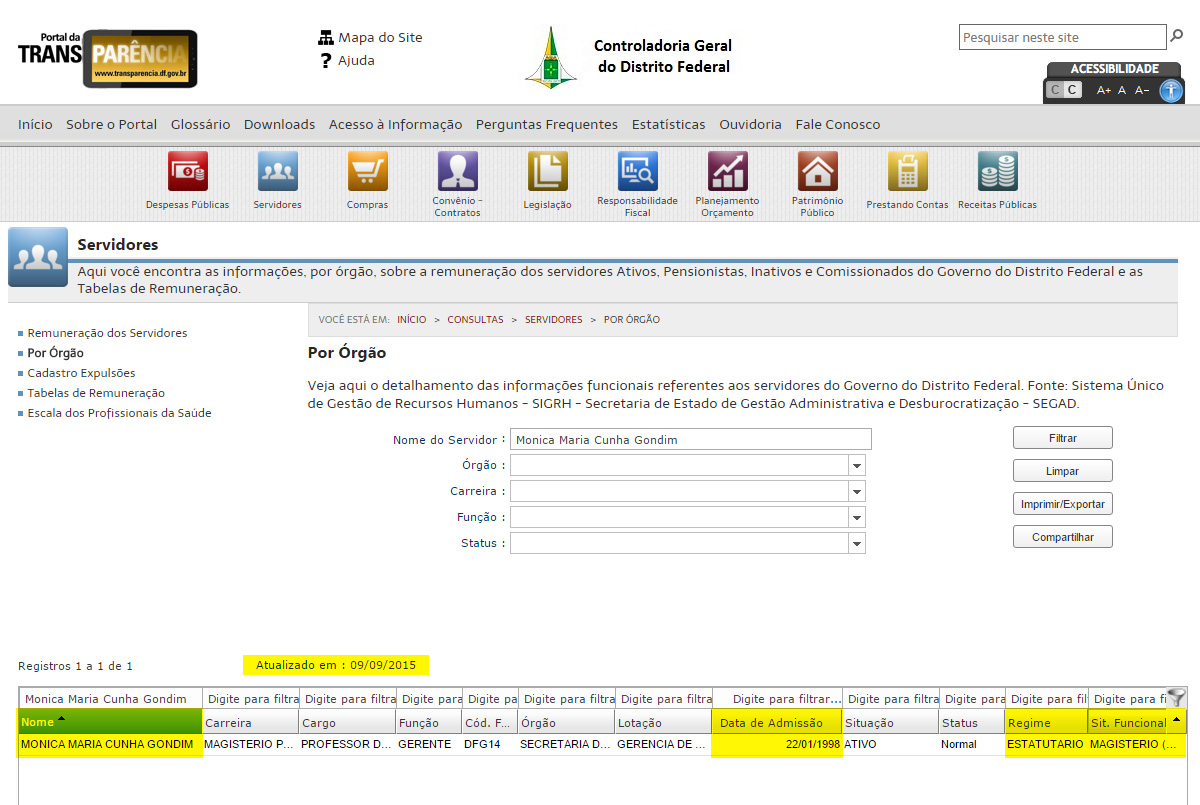Viewport: 1200px width, 805px height.
Task: Click the Filtrar button
Action: (x=1062, y=438)
